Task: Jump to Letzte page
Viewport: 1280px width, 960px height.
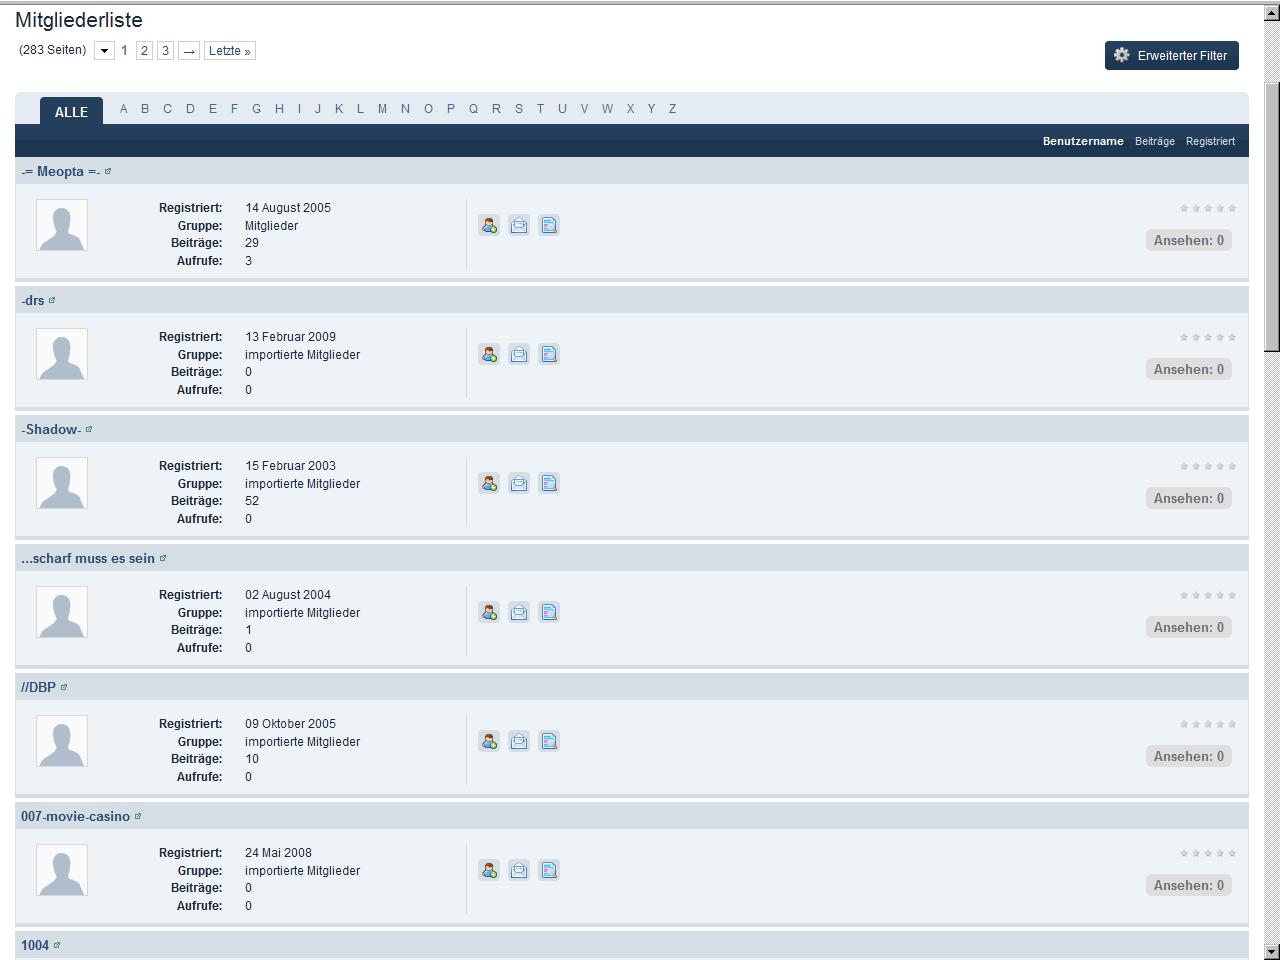Action: (x=230, y=51)
